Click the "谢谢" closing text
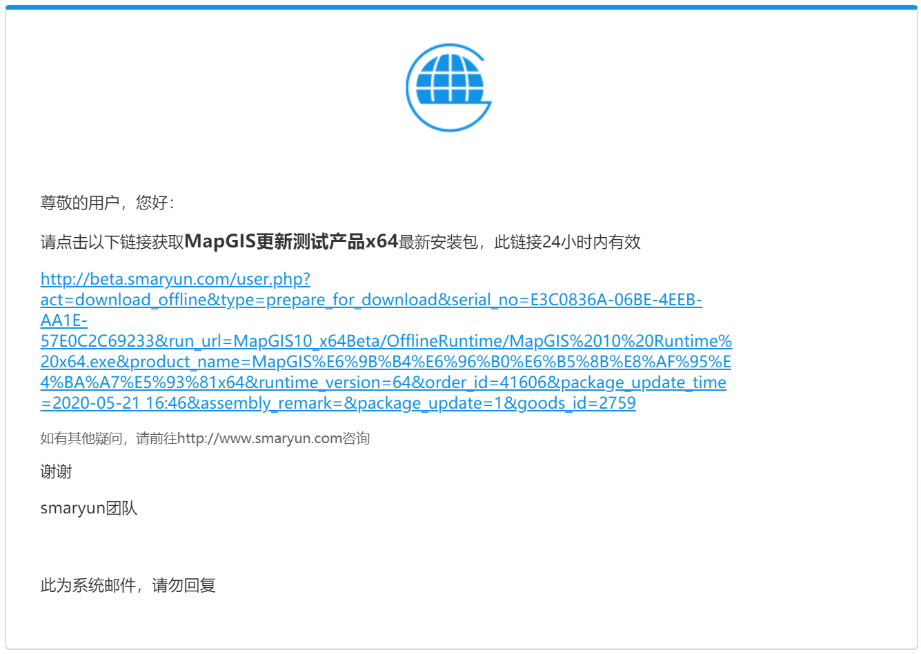This screenshot has height=654, width=921. pyautogui.click(x=56, y=472)
